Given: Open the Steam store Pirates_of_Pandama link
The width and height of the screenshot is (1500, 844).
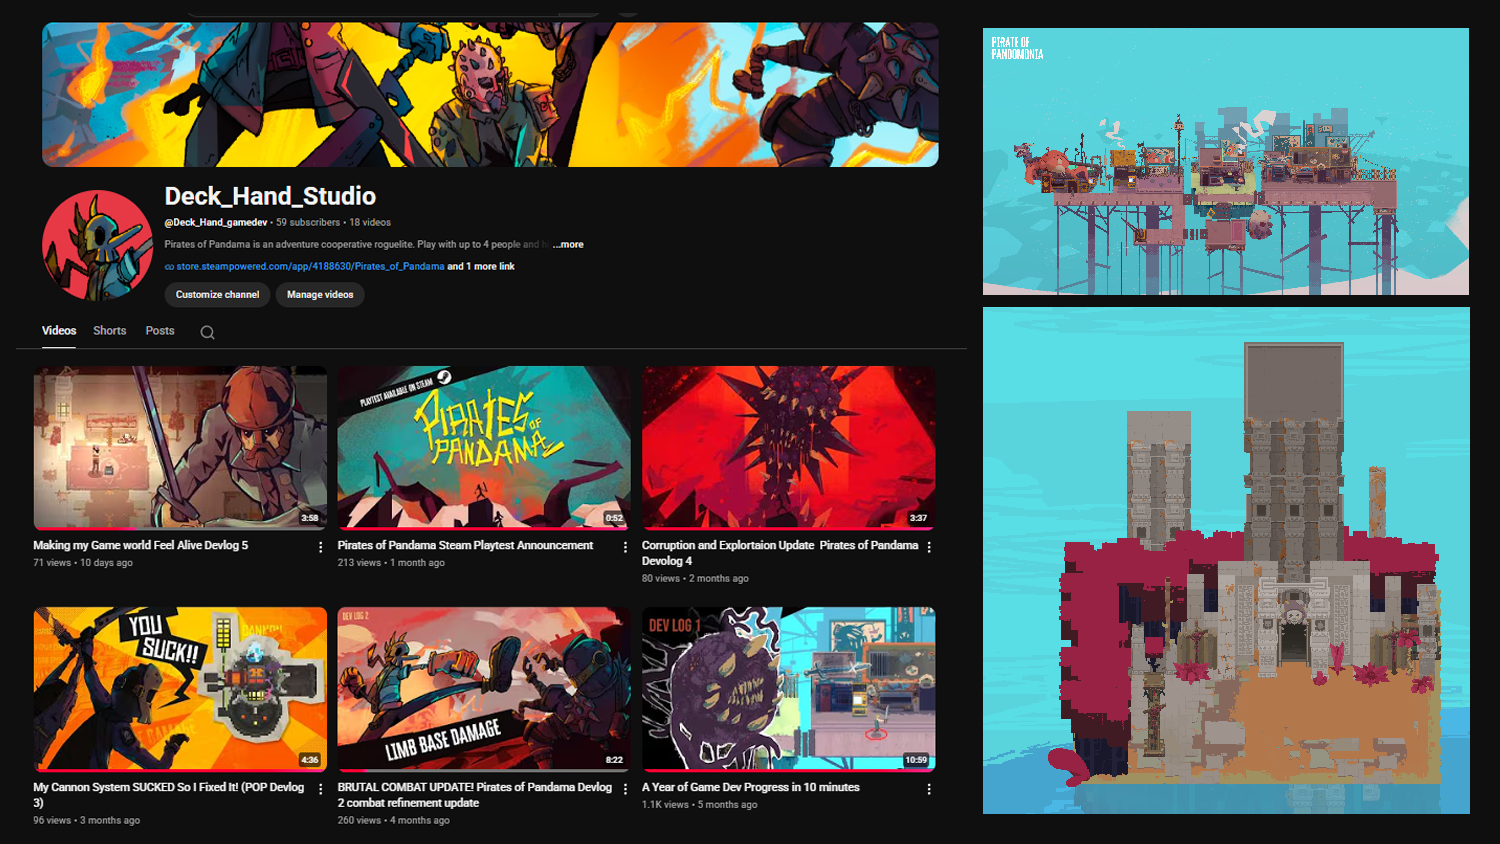Looking at the screenshot, I should (310, 267).
